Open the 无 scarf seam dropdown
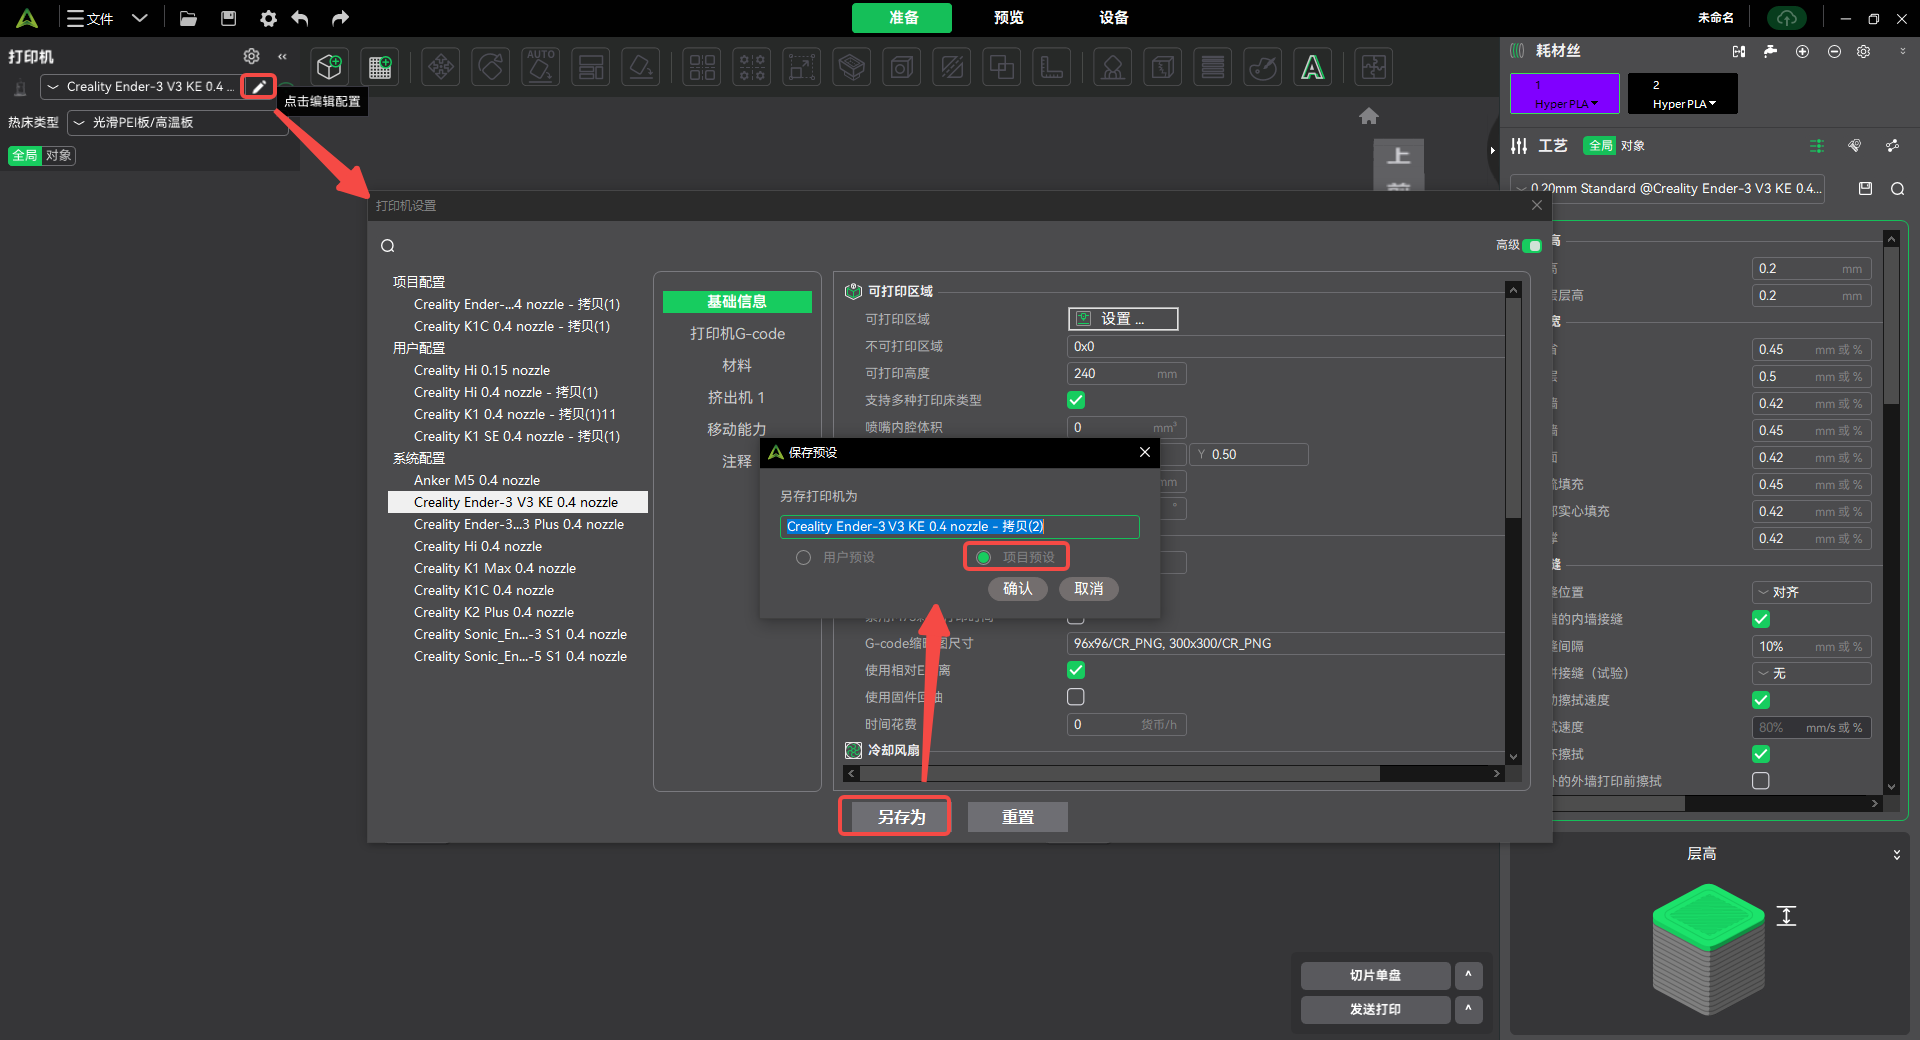 [x=1811, y=673]
